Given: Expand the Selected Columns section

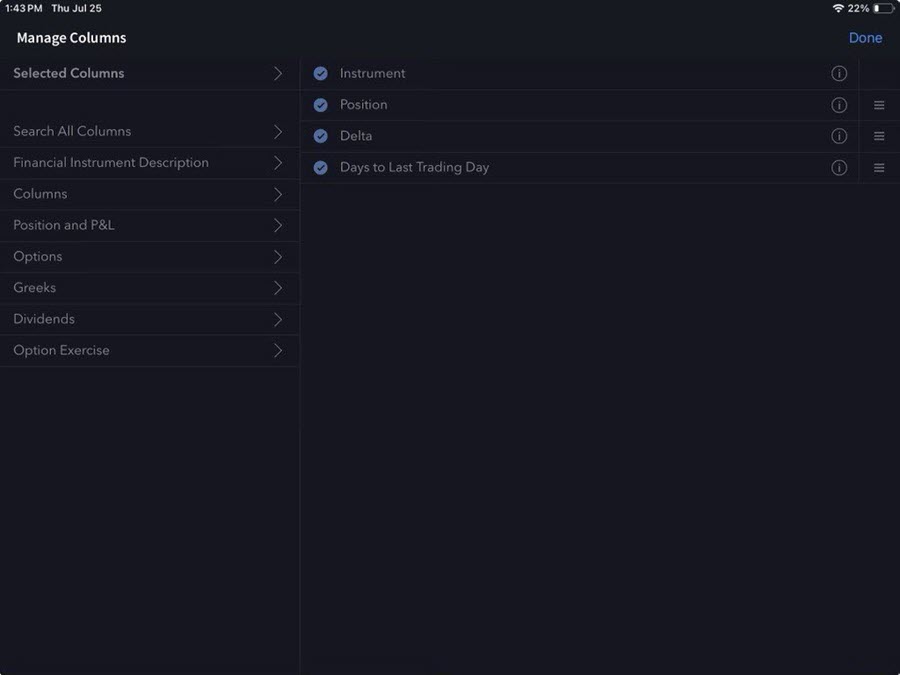Looking at the screenshot, I should [150, 73].
